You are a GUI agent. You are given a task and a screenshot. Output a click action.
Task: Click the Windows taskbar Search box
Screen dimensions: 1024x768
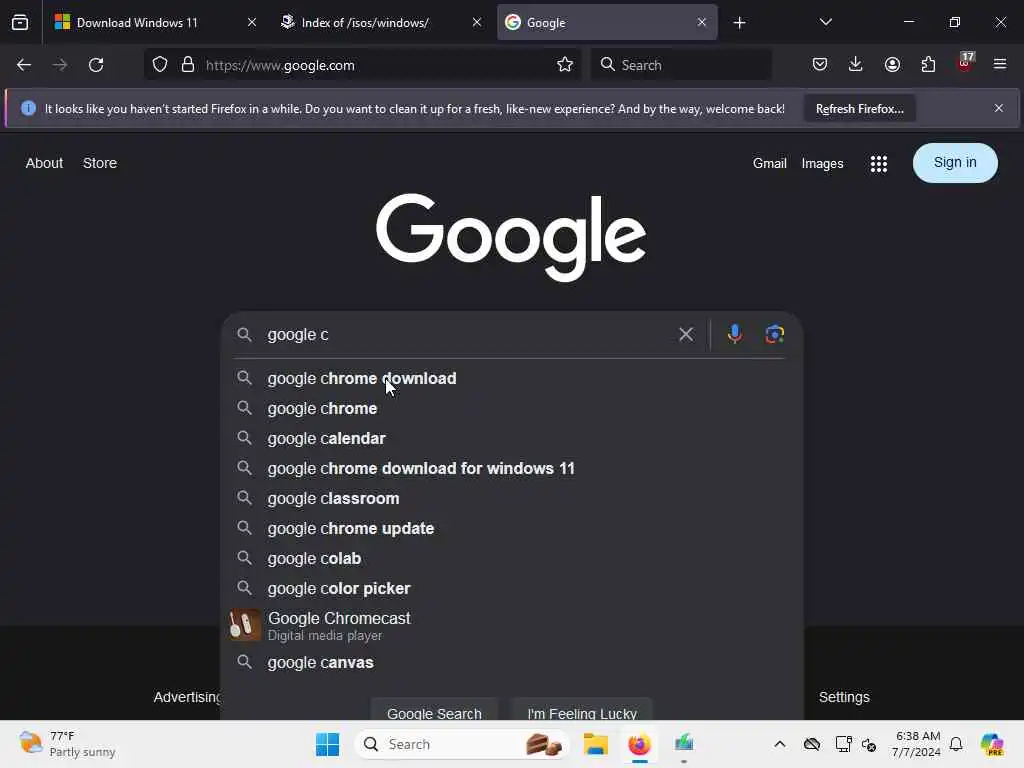click(x=462, y=744)
